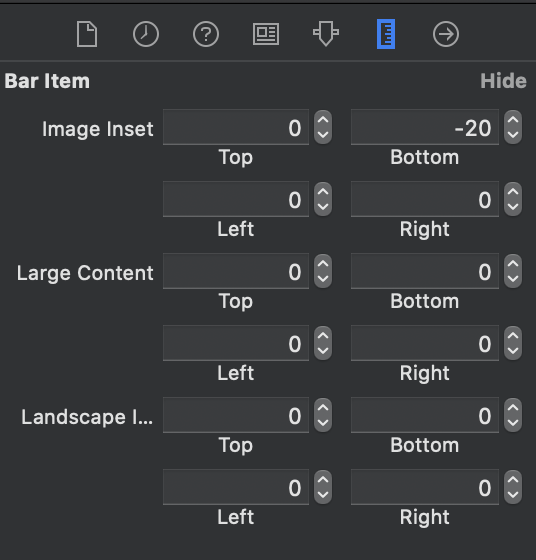Increment the Large Content Bottom stepper
536x560 pixels.
[x=513, y=264]
